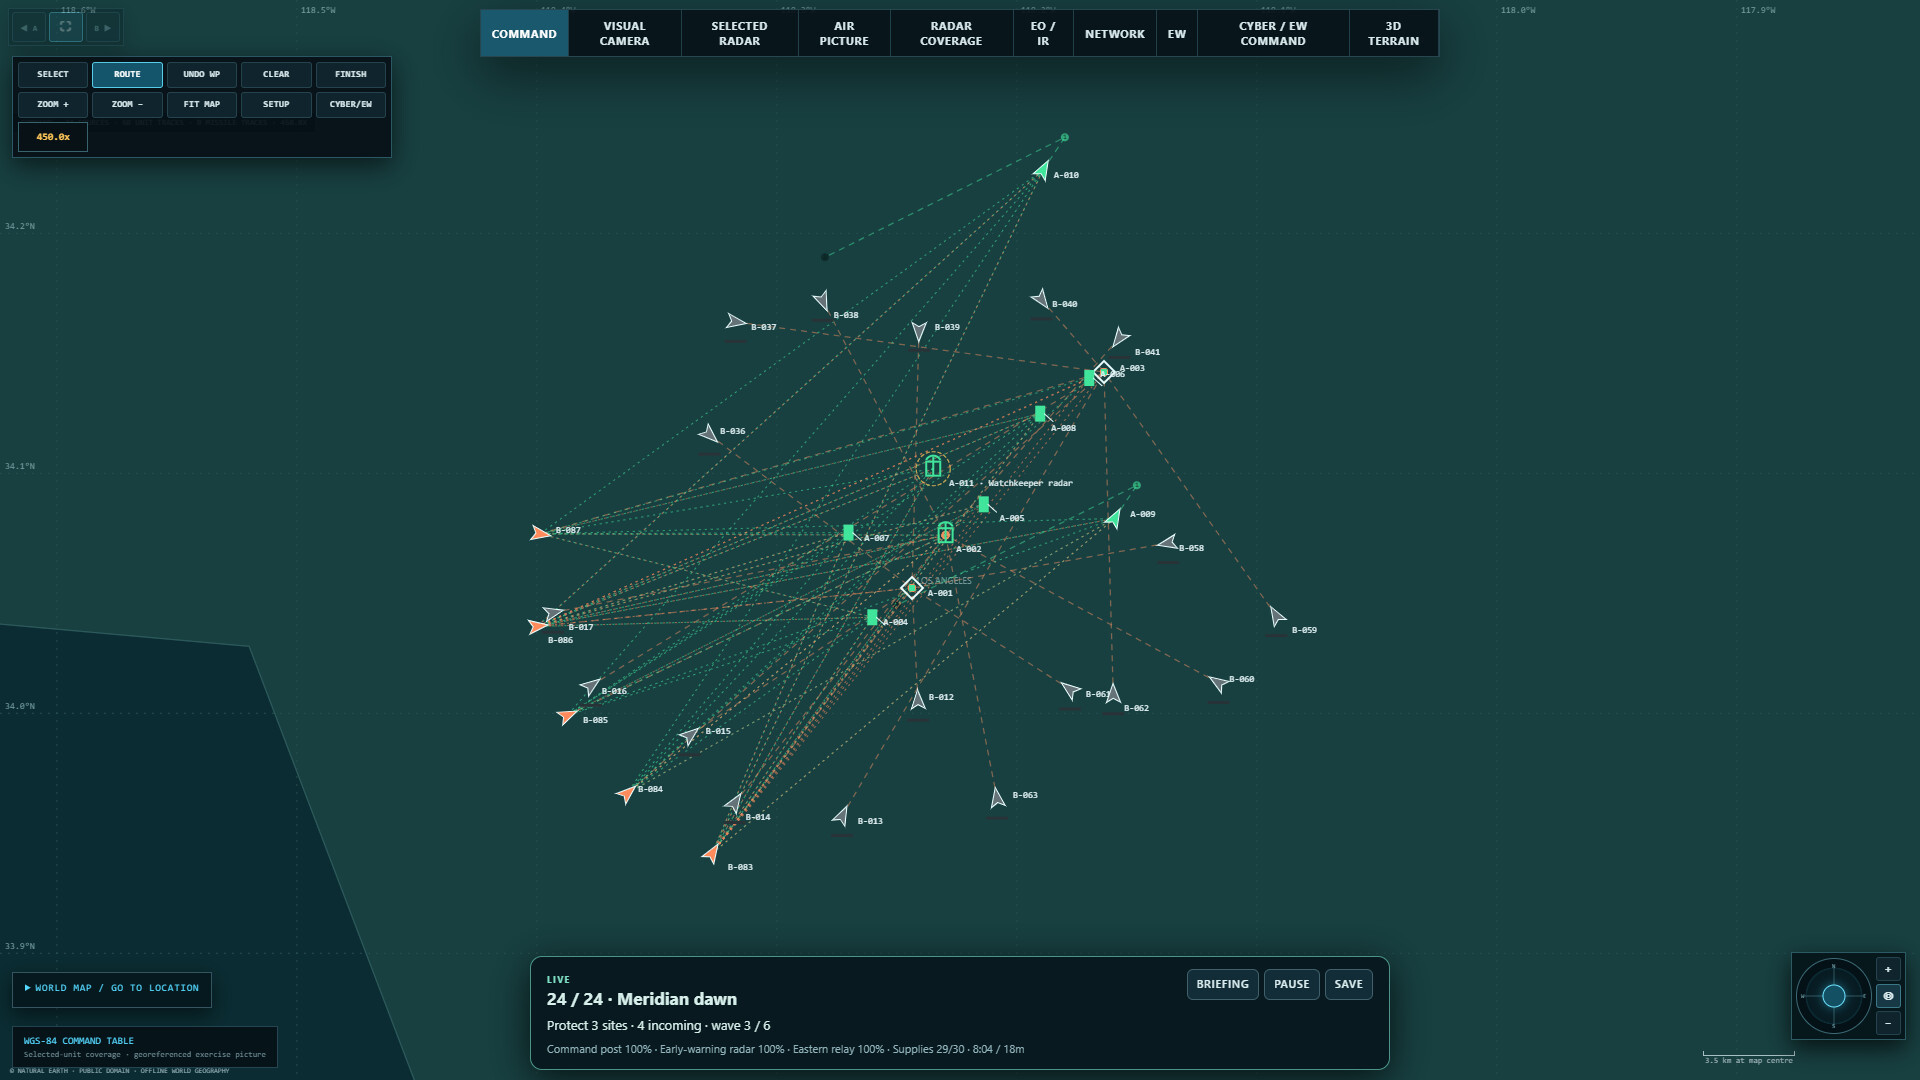Screen dimensions: 1920x1080
Task: Select the A-008 green unit square
Action: pos(1040,413)
